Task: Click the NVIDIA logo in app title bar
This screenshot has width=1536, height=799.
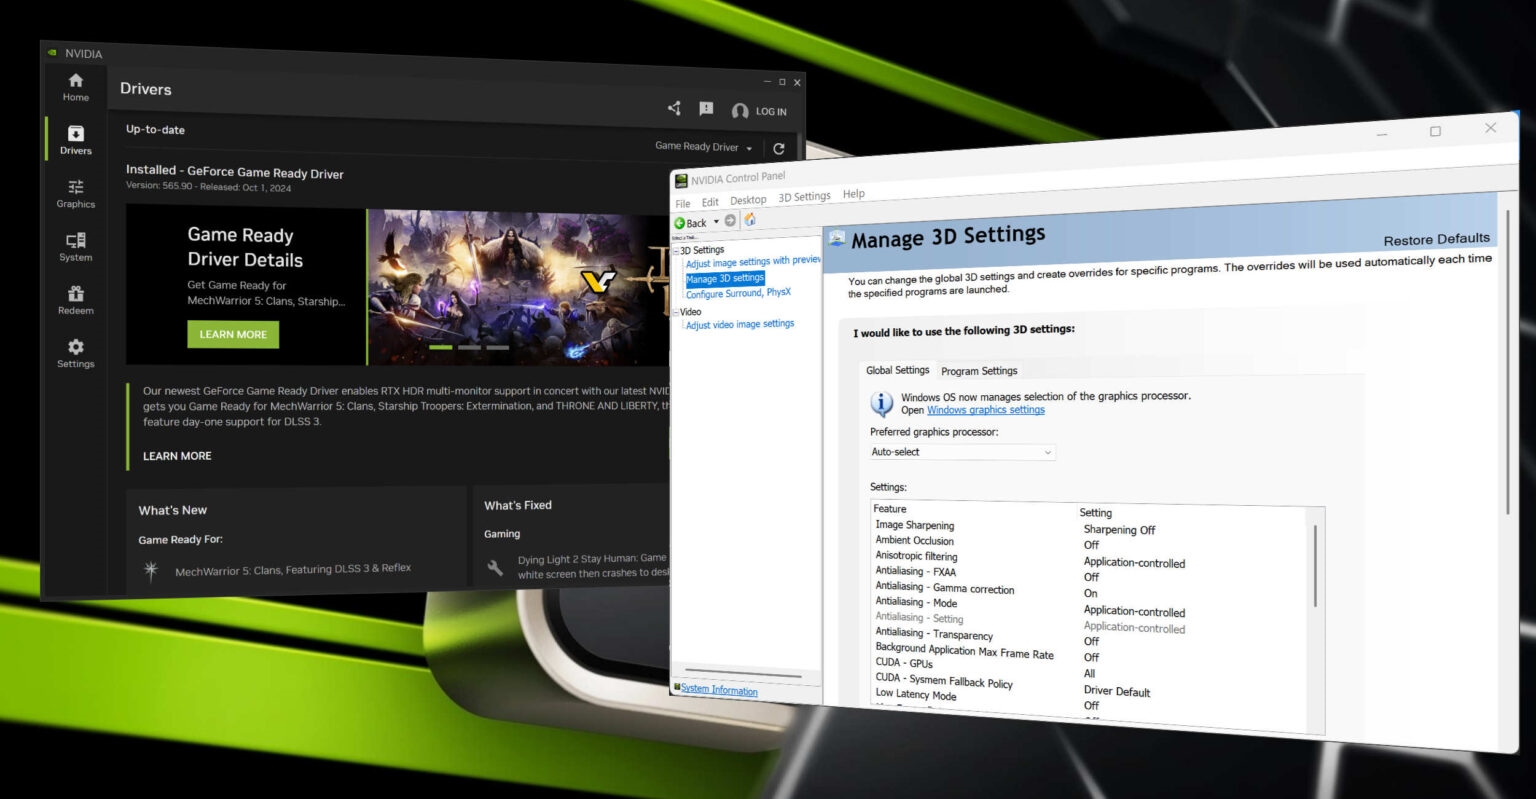Action: (52, 53)
